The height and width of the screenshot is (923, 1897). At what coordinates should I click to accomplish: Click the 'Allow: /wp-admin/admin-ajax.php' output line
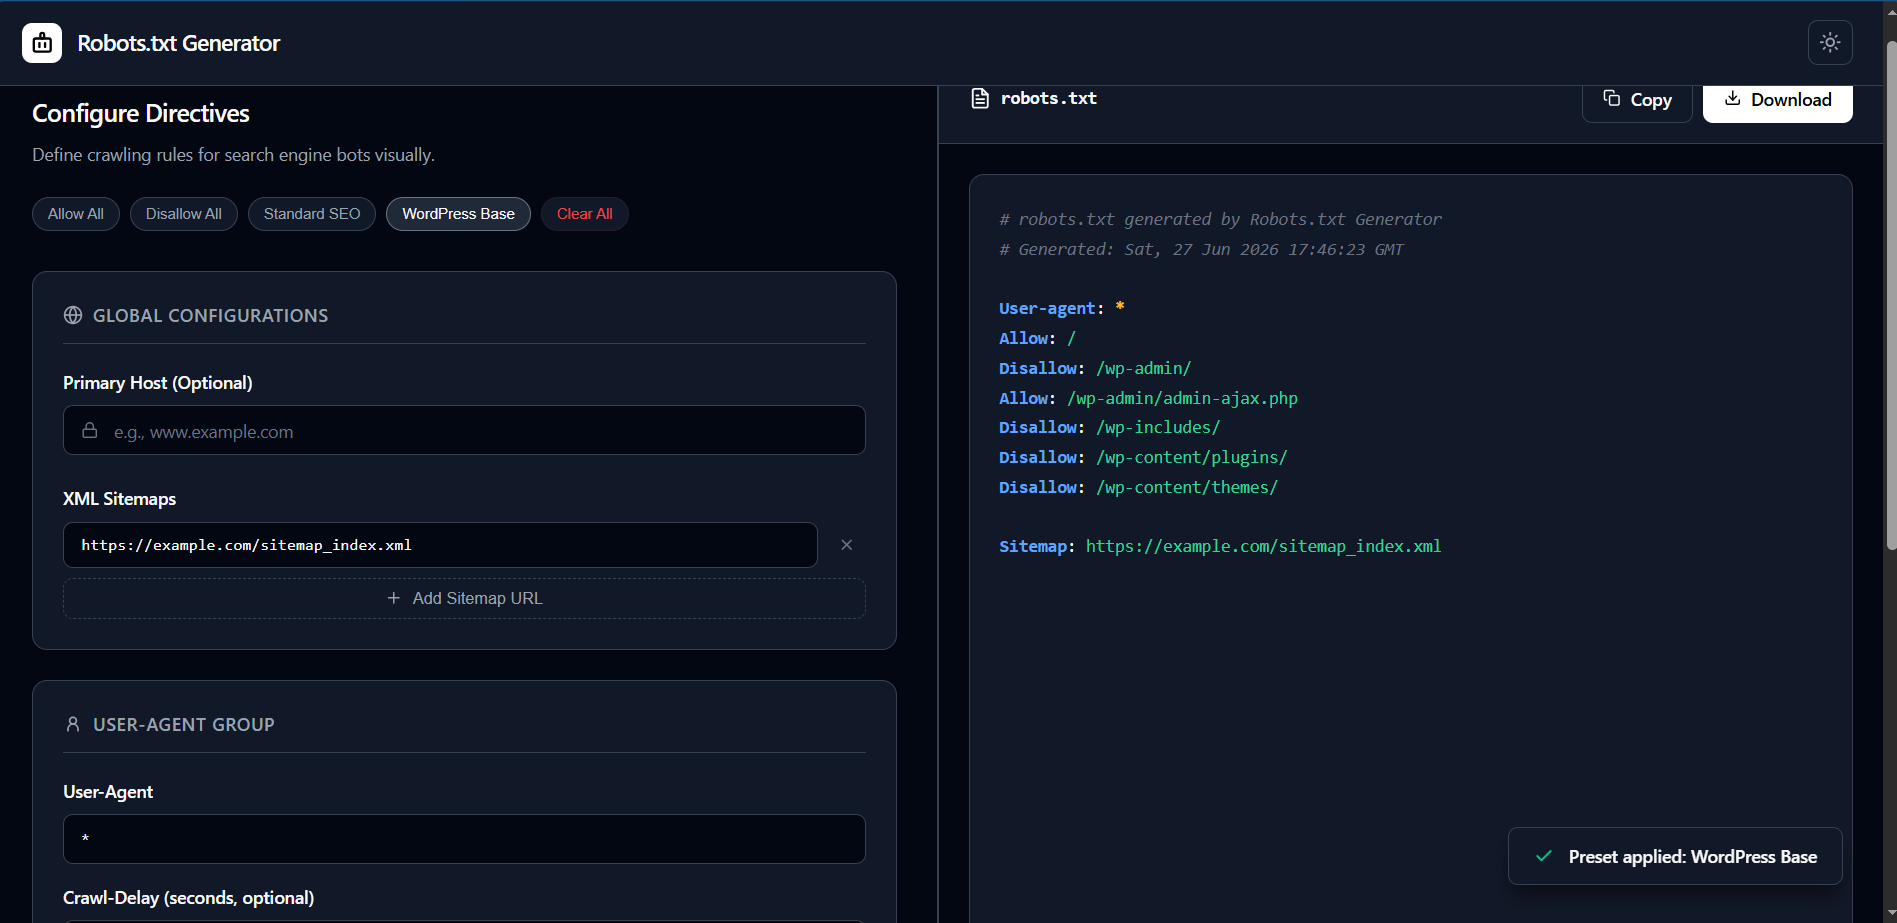[x=1148, y=398]
